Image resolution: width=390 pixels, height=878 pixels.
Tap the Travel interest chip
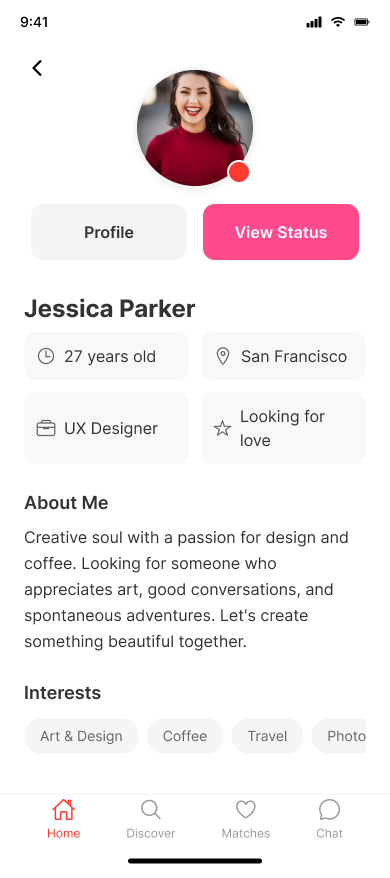(267, 736)
